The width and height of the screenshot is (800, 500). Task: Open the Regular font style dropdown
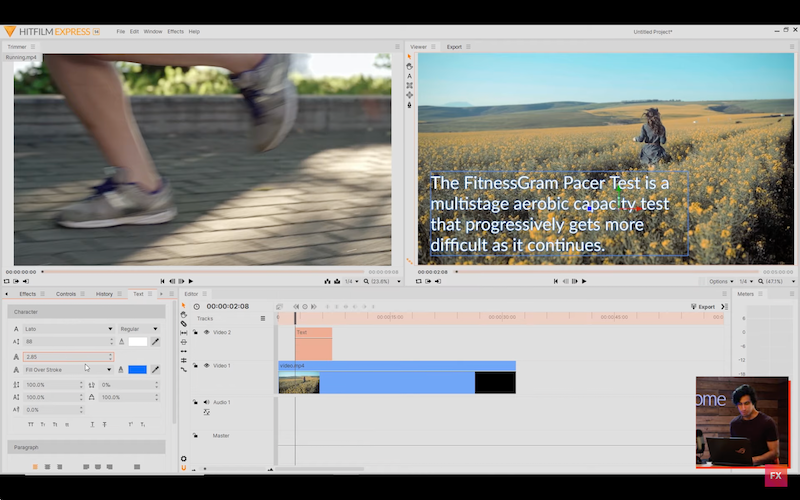point(139,329)
